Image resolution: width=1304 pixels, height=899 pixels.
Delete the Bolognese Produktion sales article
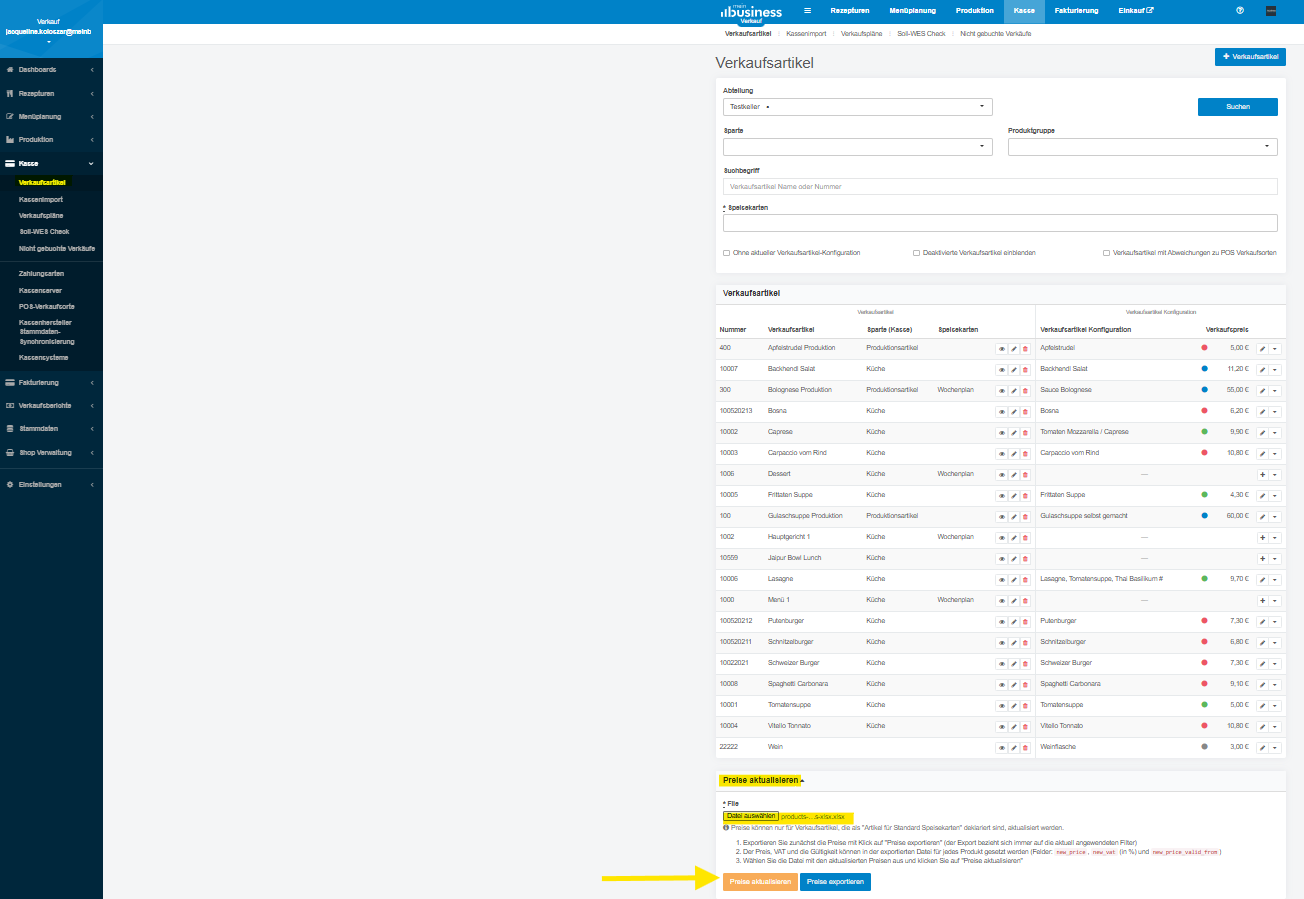tap(1025, 390)
